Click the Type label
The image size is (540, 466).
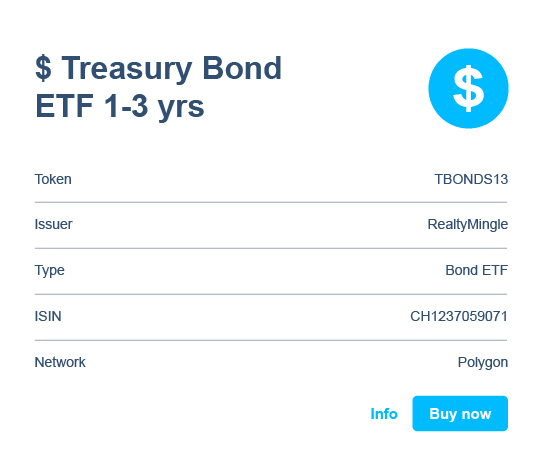tap(50, 271)
